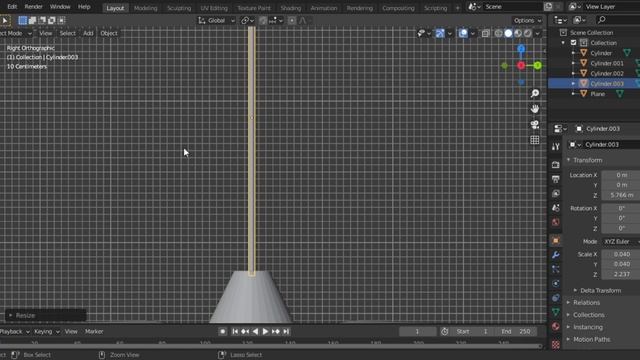This screenshot has height=360, width=640.
Task: Toggle the Collection exclude checkbox in outliner
Action: pyautogui.click(x=573, y=43)
